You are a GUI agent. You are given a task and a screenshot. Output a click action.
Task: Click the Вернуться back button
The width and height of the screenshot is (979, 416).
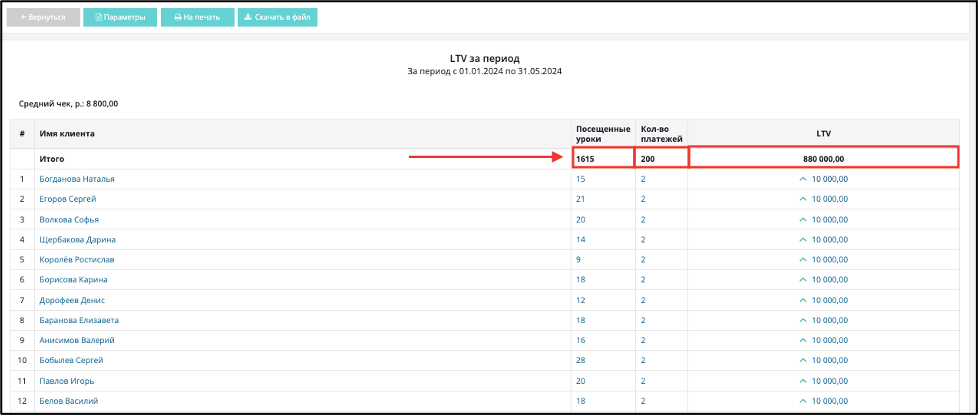point(43,17)
